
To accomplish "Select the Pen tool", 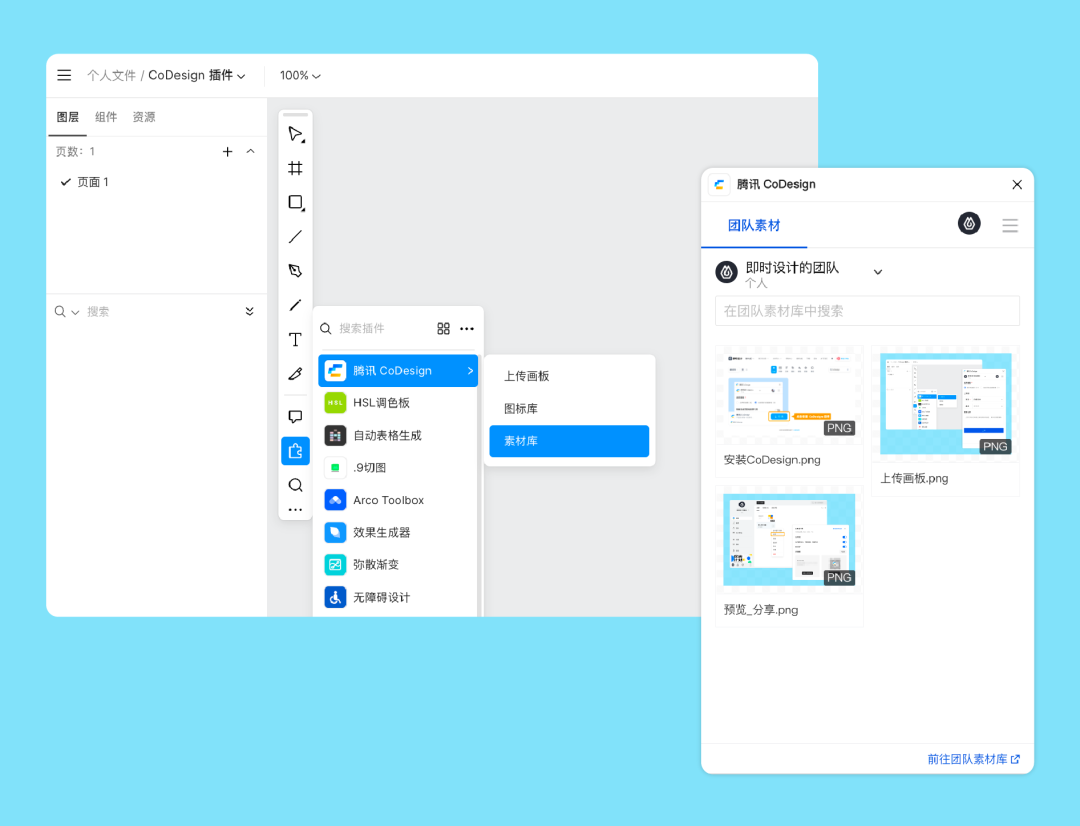I will coord(295,271).
